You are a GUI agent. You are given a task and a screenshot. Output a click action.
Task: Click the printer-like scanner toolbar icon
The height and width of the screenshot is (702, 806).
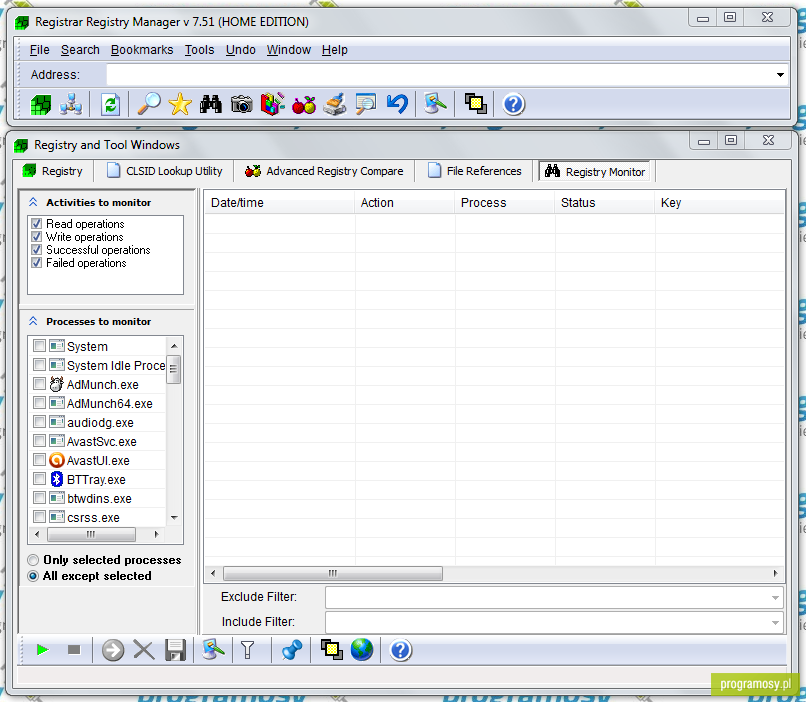(x=335, y=104)
